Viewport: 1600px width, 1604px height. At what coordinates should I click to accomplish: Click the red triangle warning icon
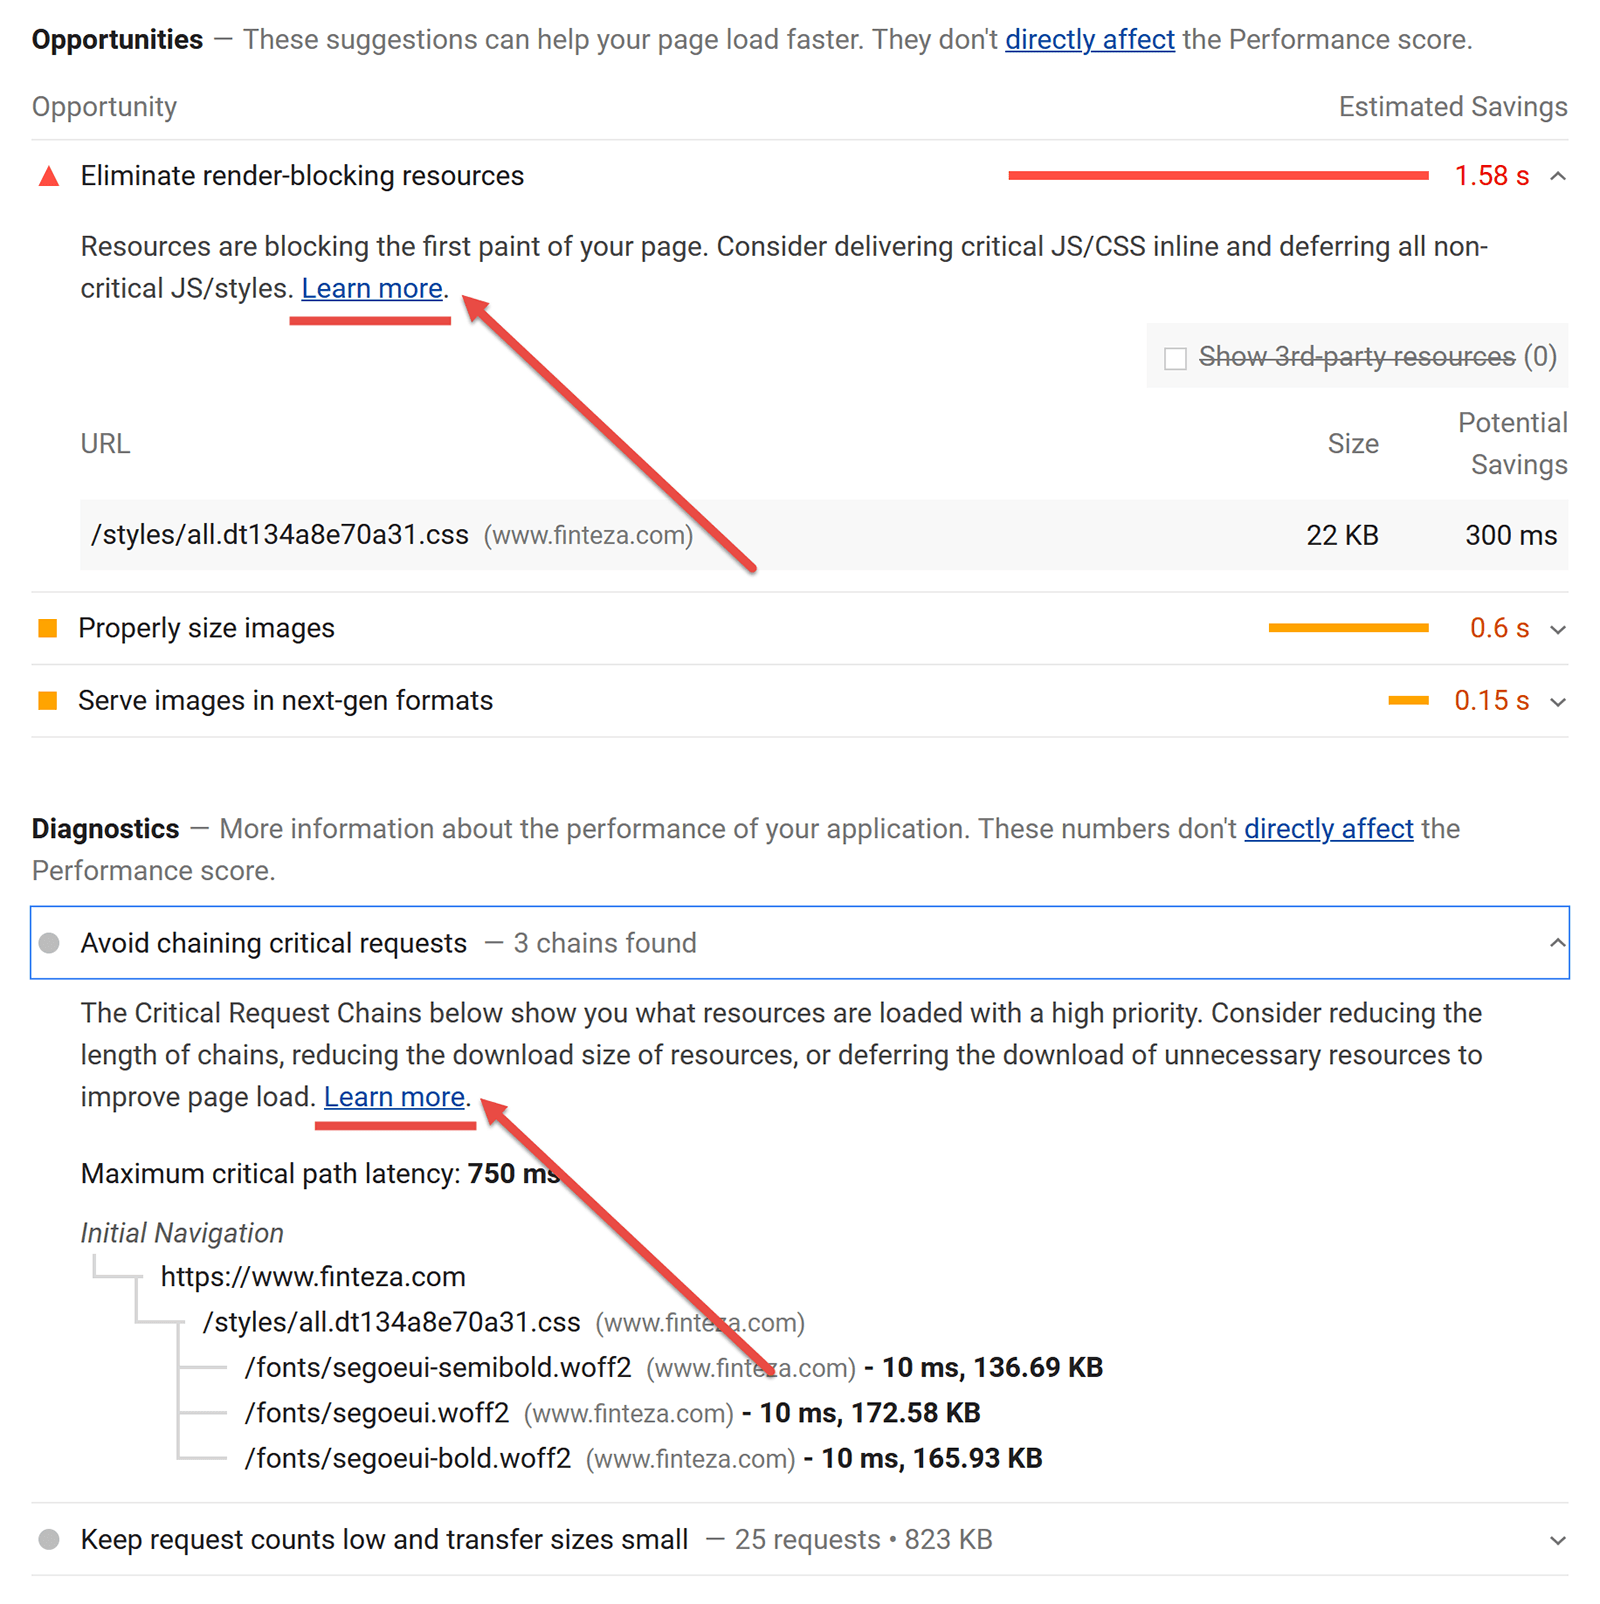(48, 177)
